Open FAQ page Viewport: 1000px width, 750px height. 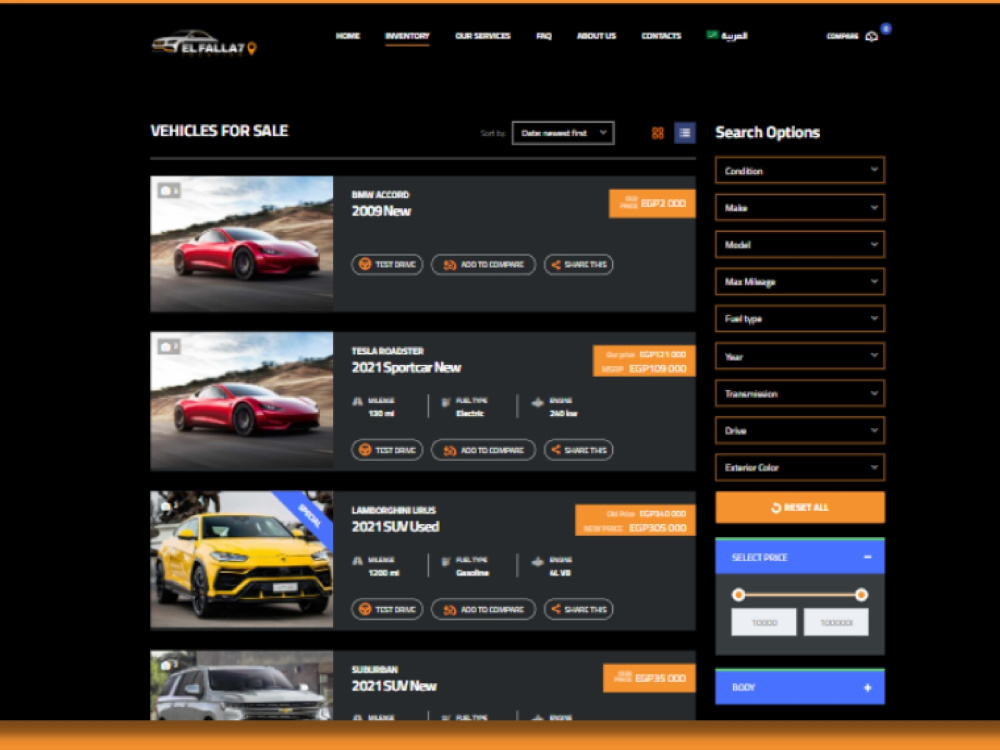click(543, 36)
